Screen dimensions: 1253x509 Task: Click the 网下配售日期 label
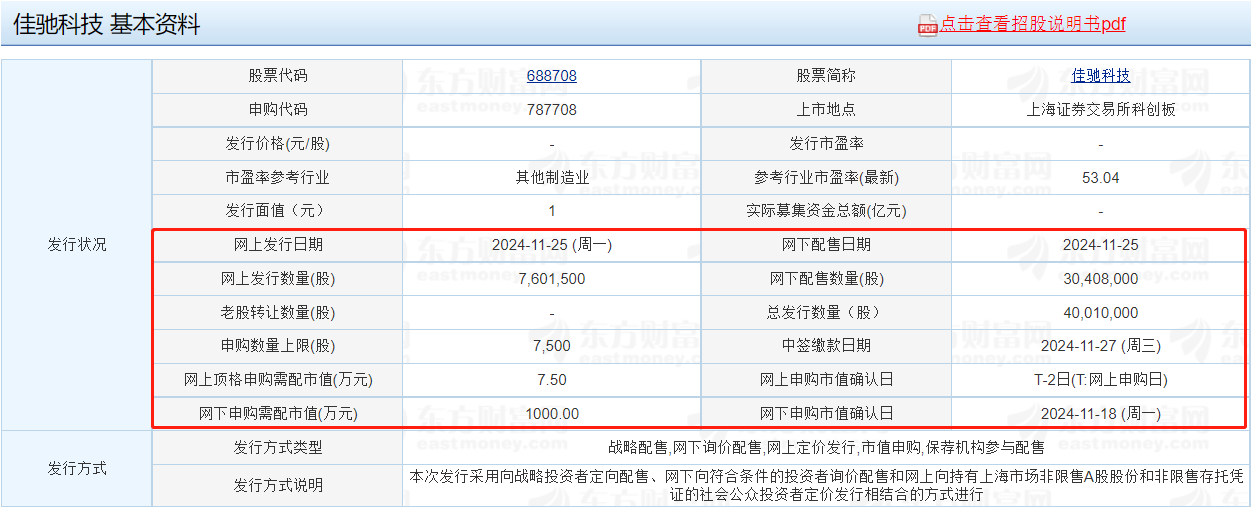(826, 245)
